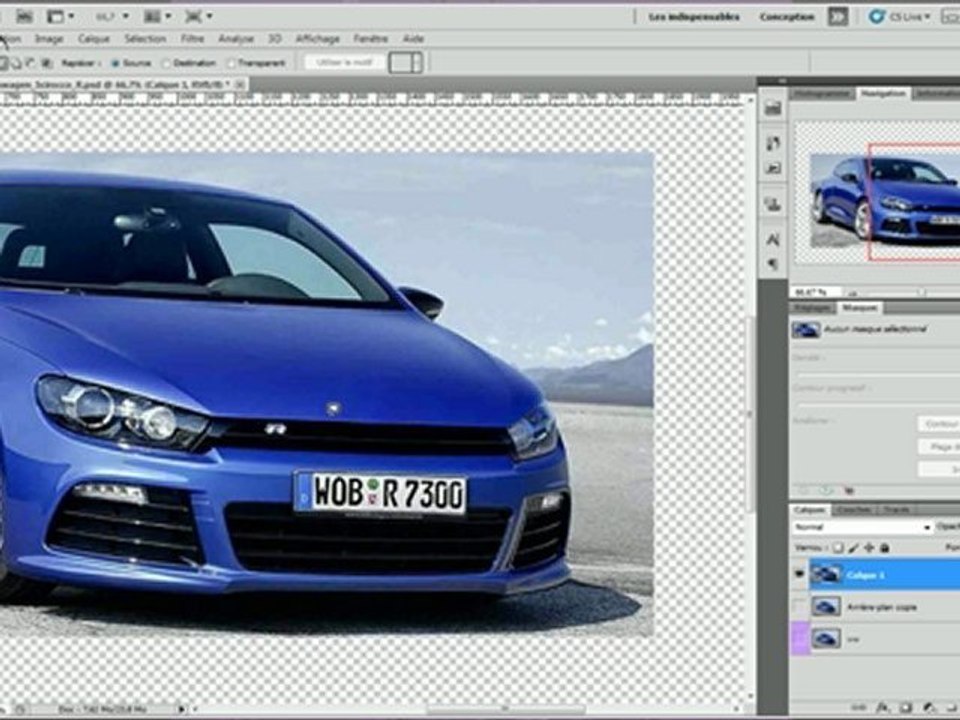Show the Arrière-plan copie layer
The image size is (960, 720).
(x=799, y=607)
